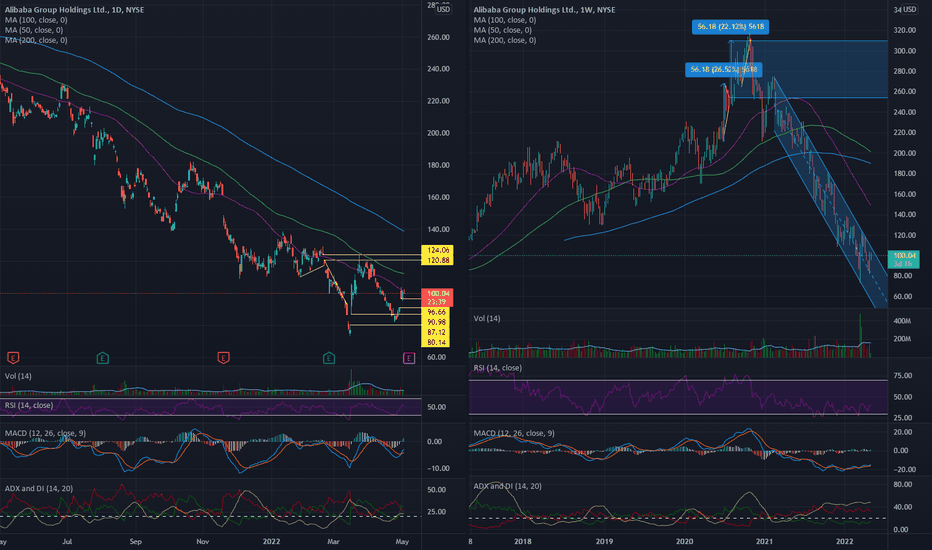Viewport: 932px width, 550px height.
Task: Select the MA (50, close, 0) legend on the weekly chart
Action: (502, 30)
